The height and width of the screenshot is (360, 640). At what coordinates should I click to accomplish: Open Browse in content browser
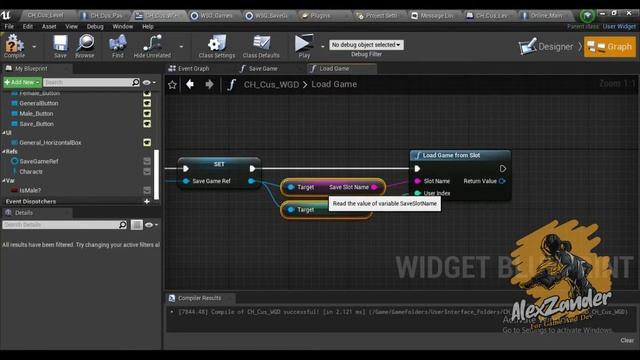[x=85, y=46]
